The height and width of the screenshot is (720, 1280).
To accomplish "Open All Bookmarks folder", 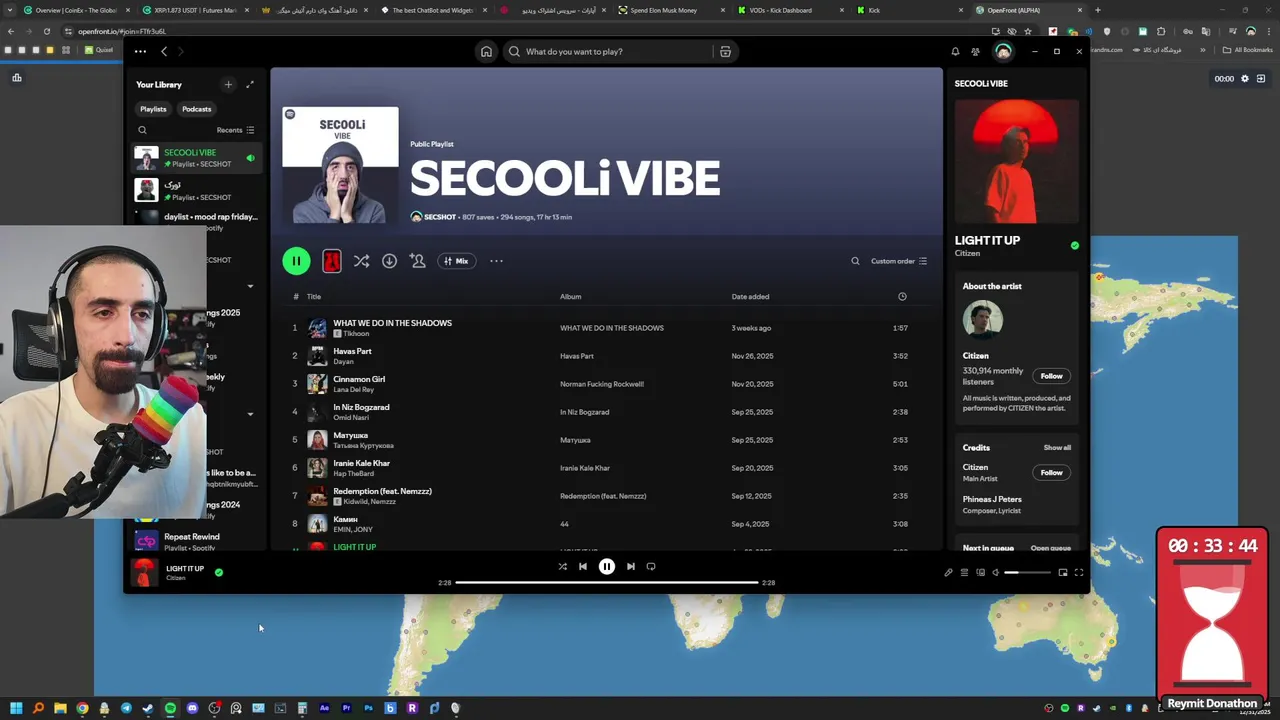I will pyautogui.click(x=1247, y=50).
